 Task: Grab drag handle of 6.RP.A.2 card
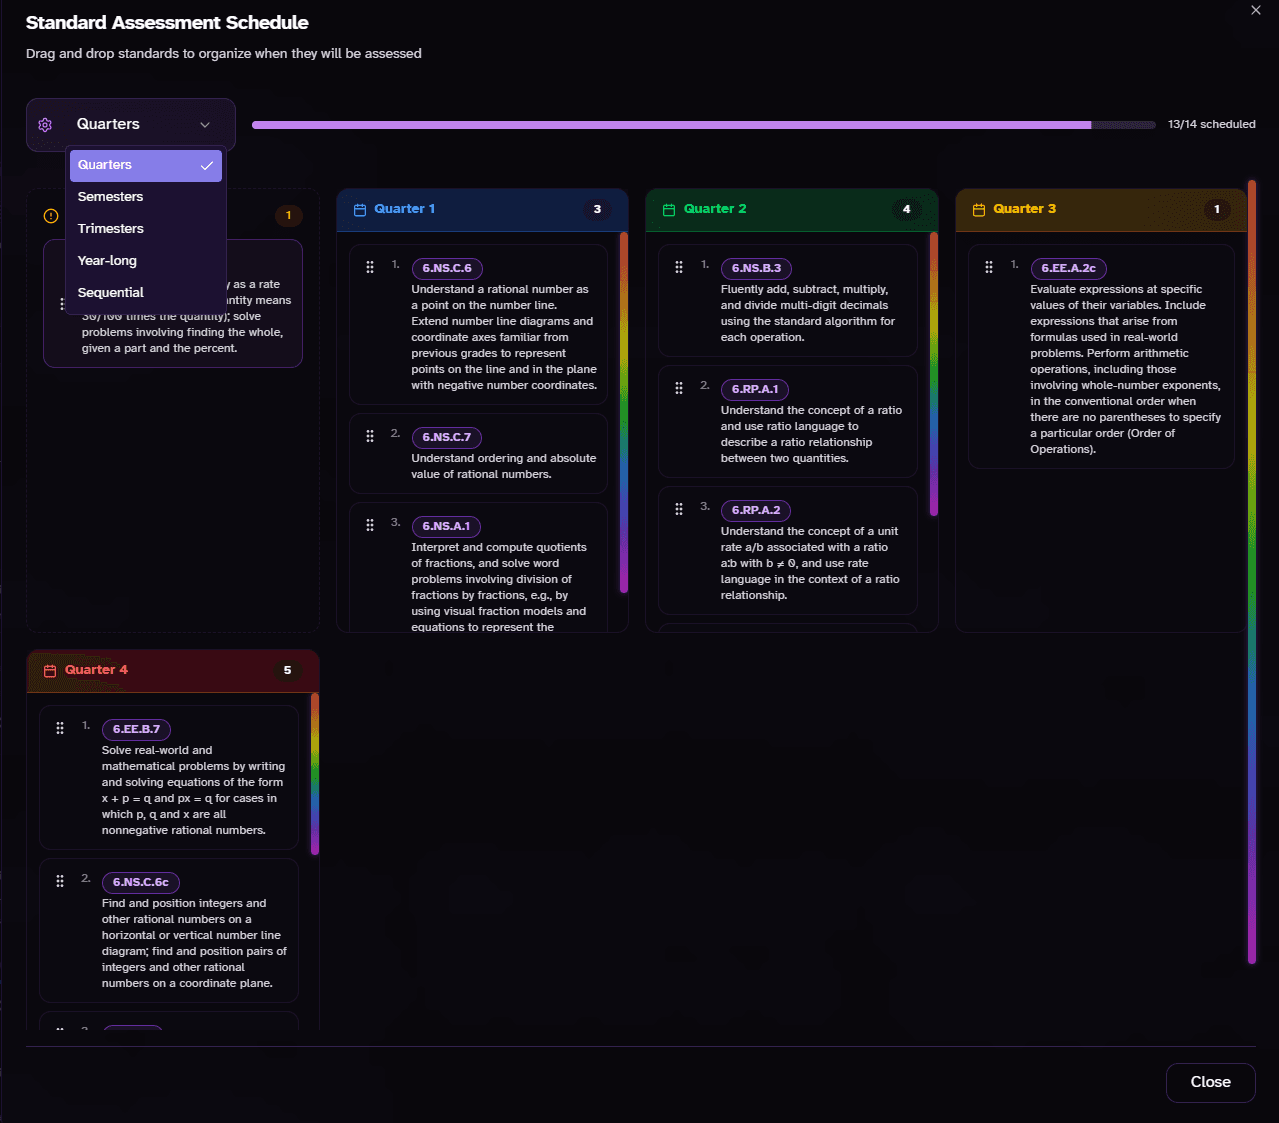click(679, 509)
